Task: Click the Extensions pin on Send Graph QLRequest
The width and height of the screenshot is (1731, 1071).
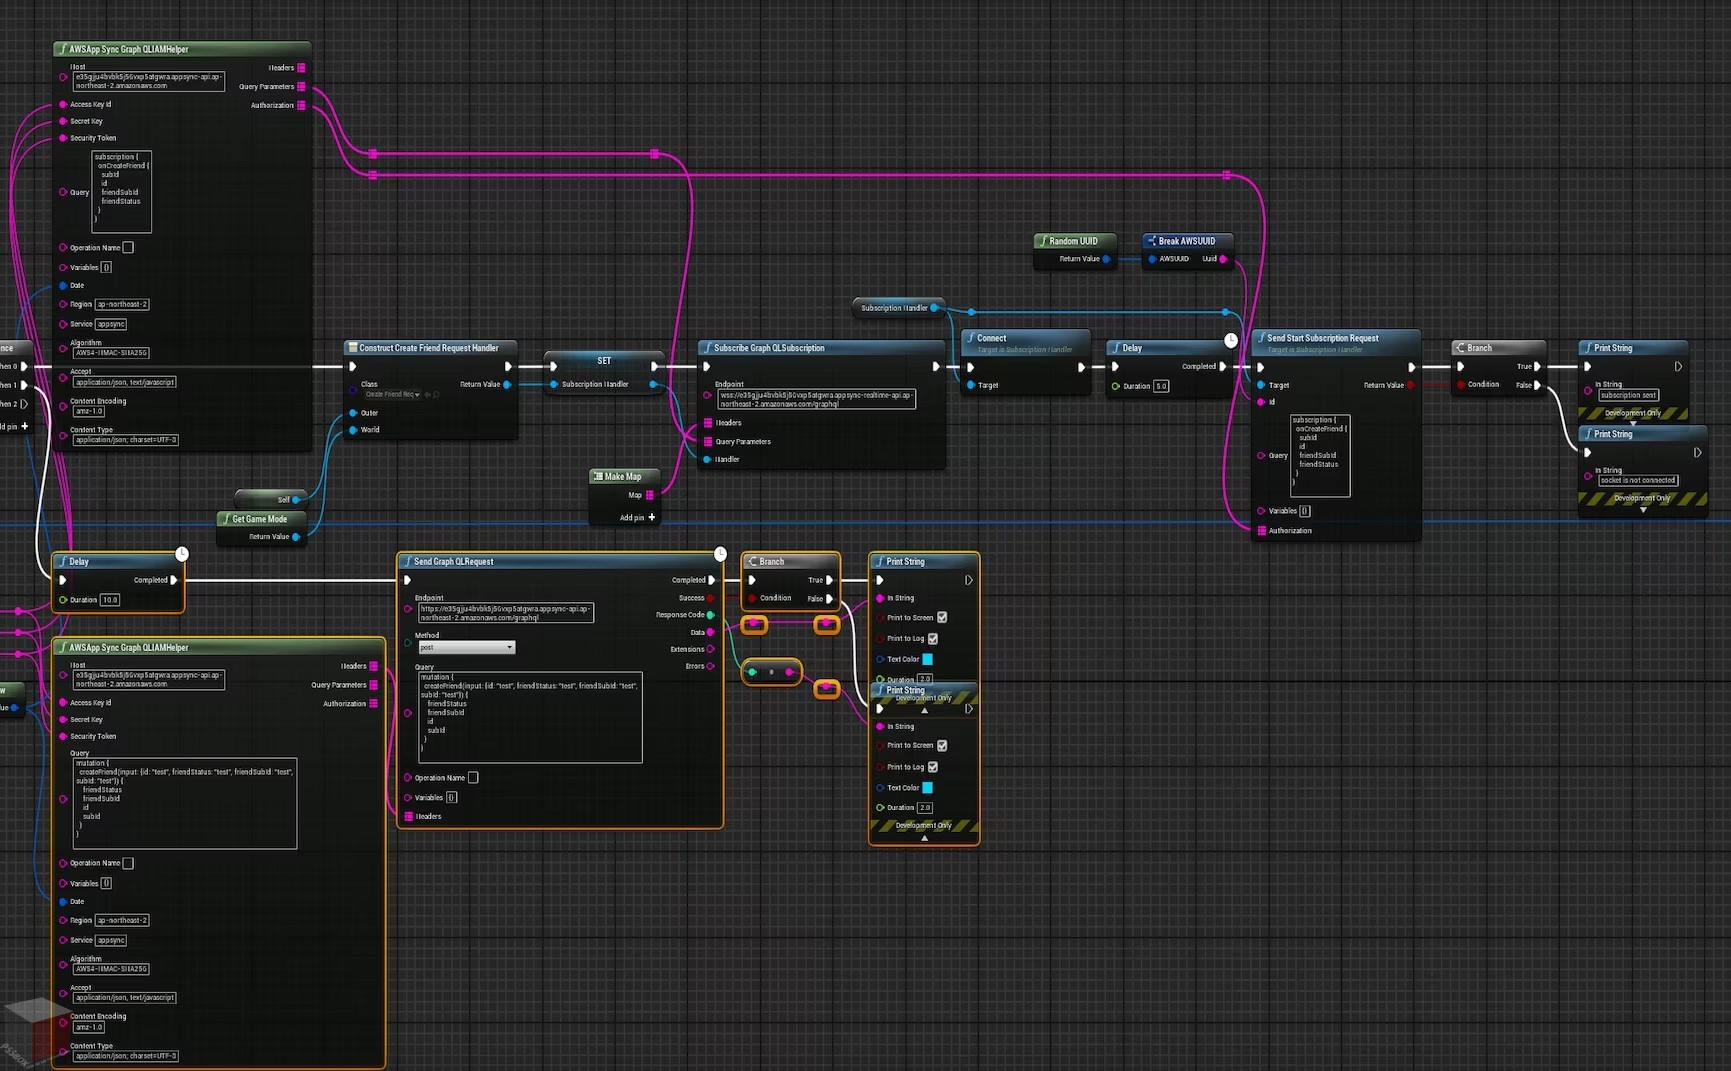Action: click(x=711, y=649)
